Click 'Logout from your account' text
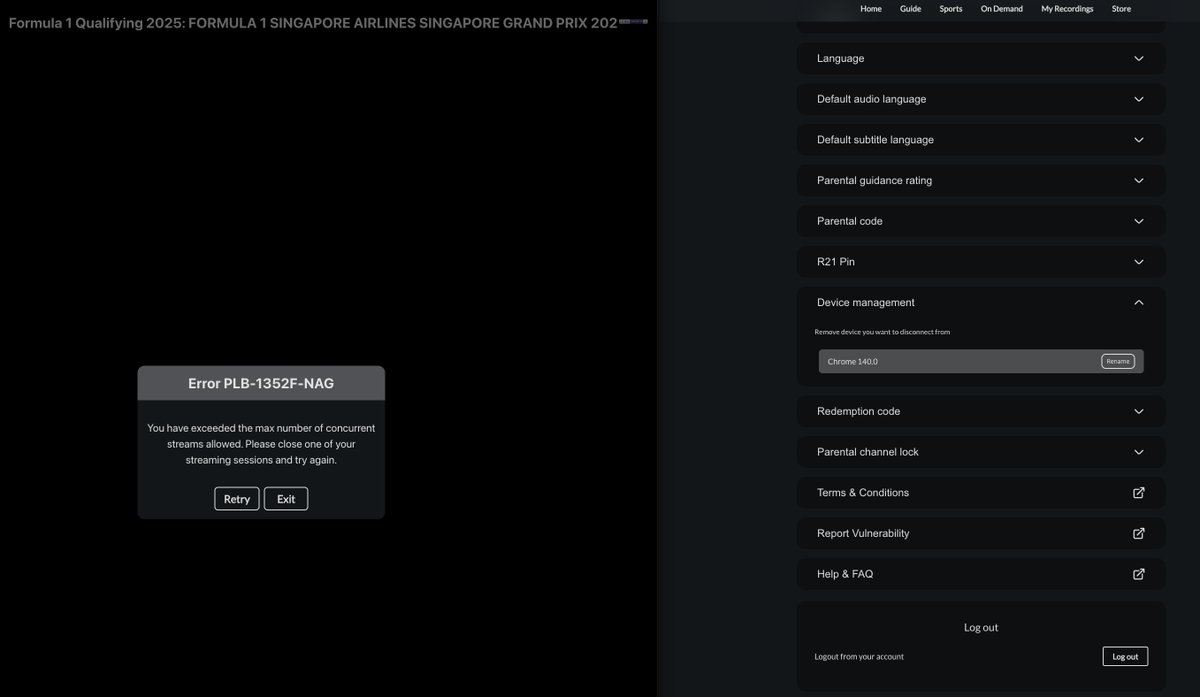This screenshot has height=697, width=1200. pyautogui.click(x=859, y=657)
